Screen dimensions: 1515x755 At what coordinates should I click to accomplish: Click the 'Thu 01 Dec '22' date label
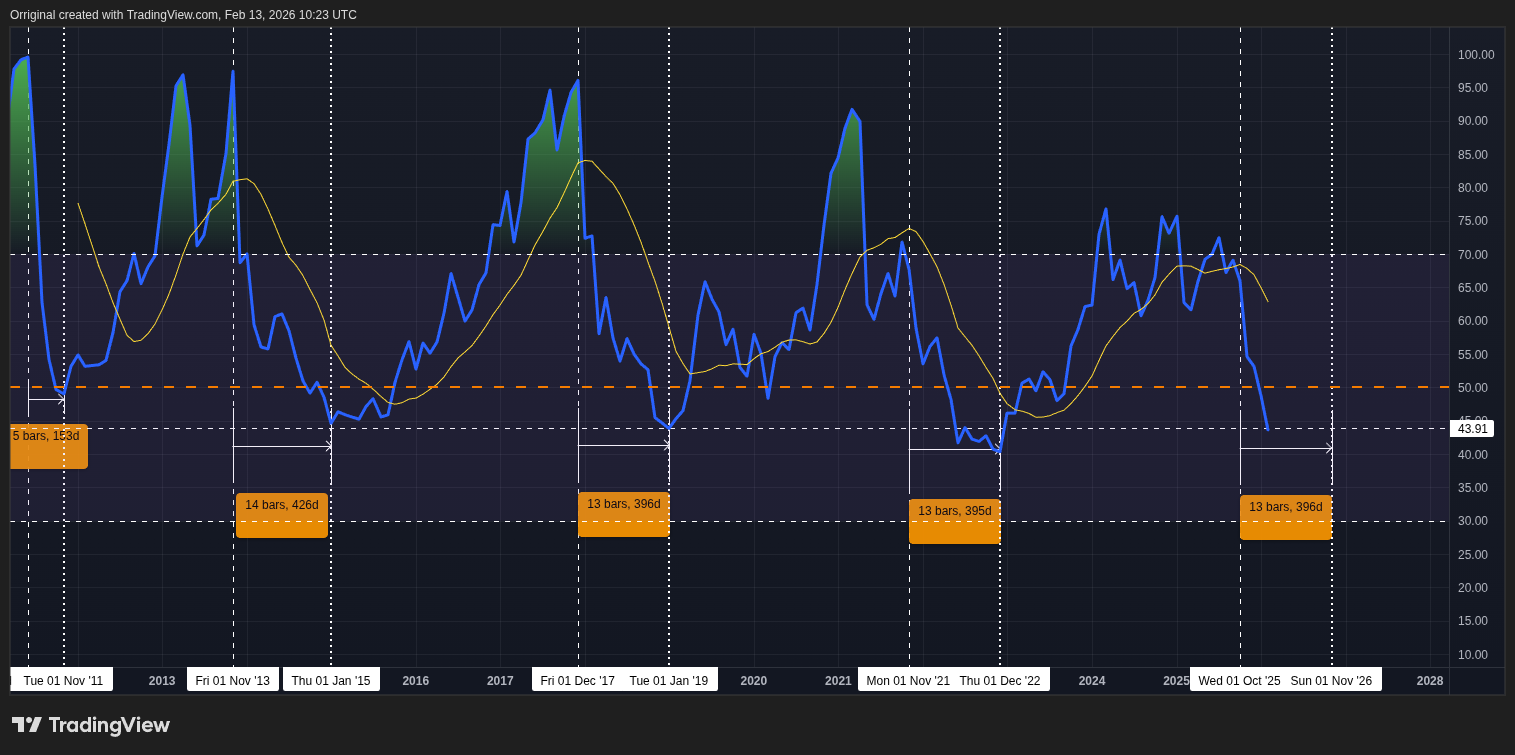[x=1000, y=680]
